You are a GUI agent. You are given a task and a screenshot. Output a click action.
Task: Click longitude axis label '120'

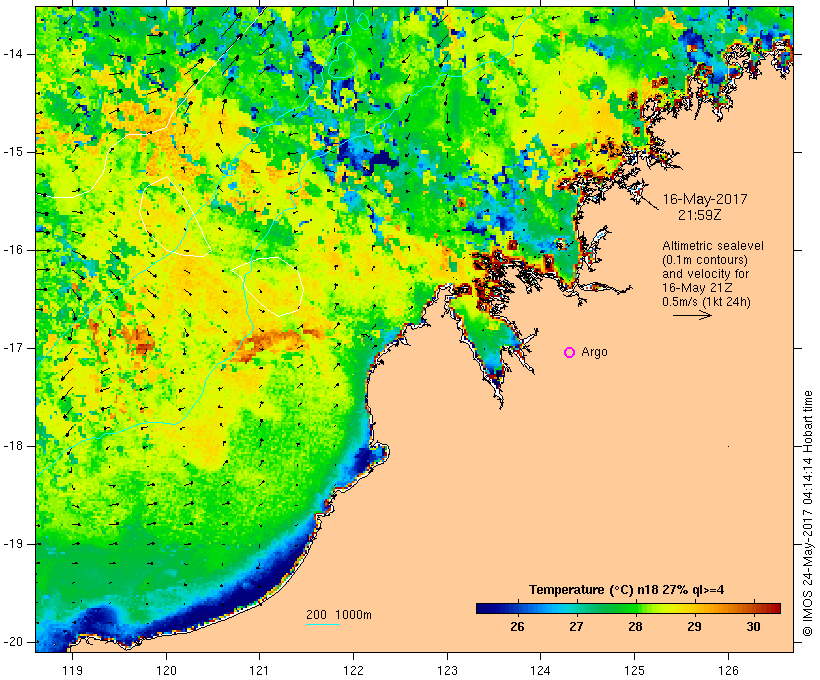(166, 671)
